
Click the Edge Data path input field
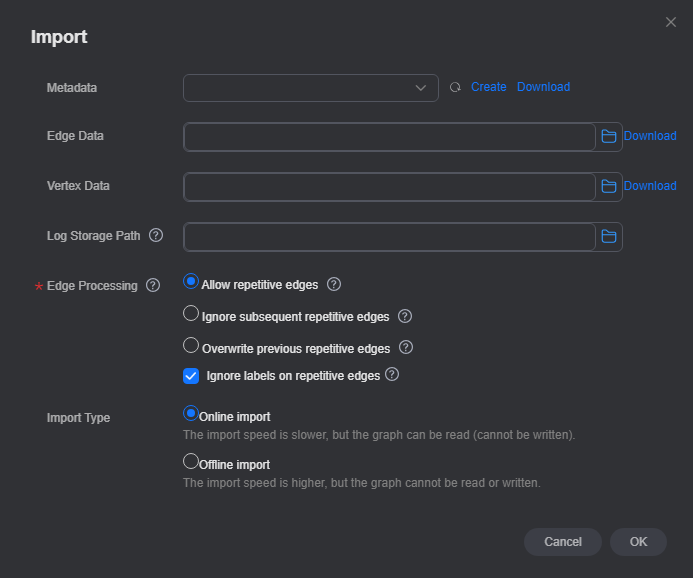pyautogui.click(x=389, y=137)
